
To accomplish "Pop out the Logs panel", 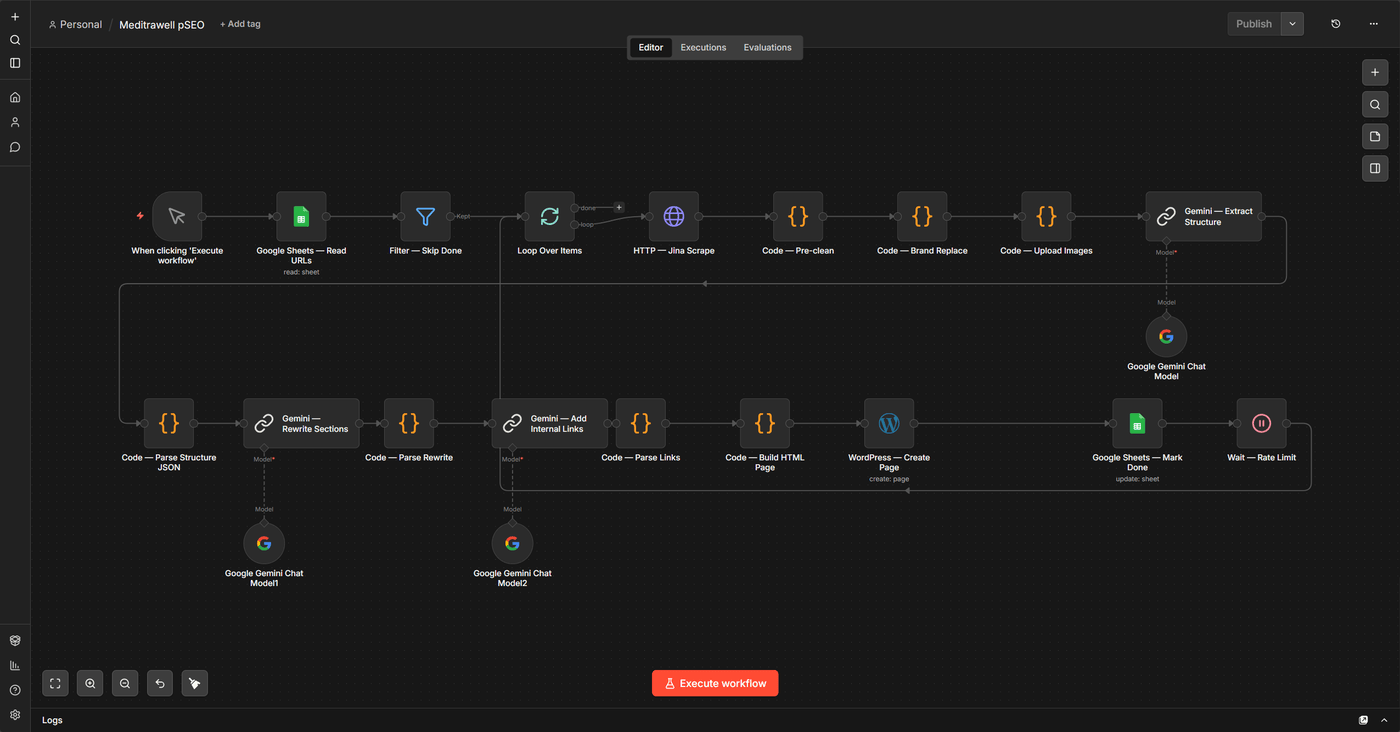I will click(1363, 720).
